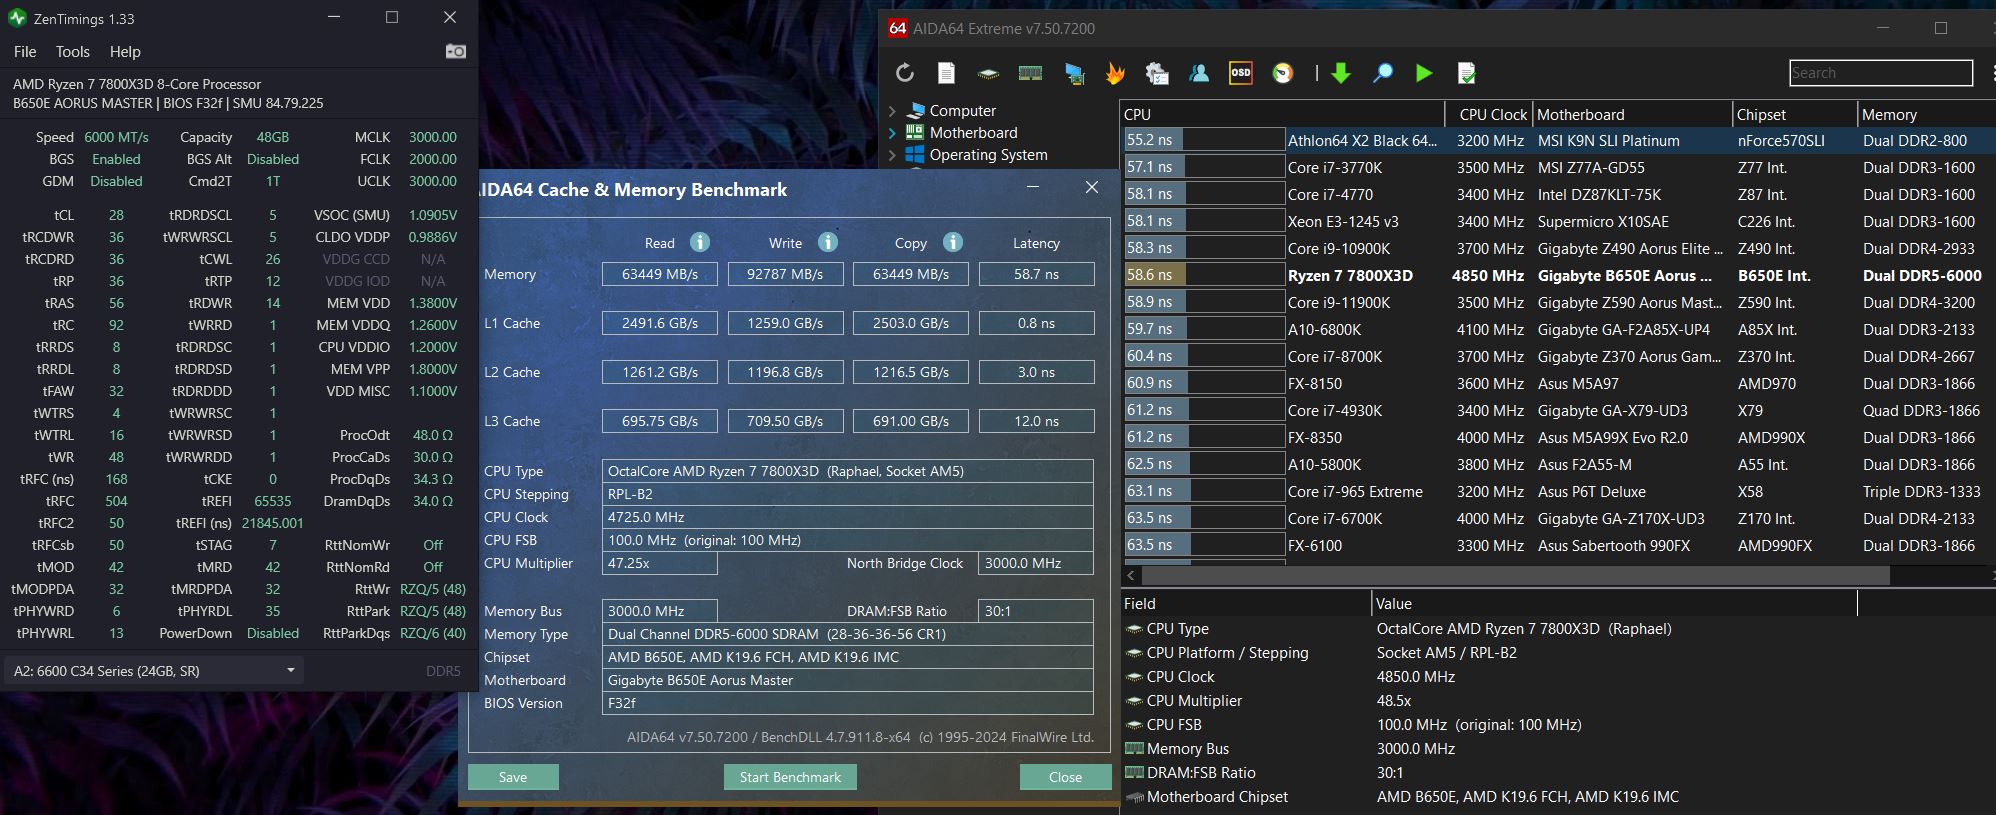Open the Tools menu in ZenTimings
Image resolution: width=1996 pixels, height=815 pixels.
tap(72, 52)
